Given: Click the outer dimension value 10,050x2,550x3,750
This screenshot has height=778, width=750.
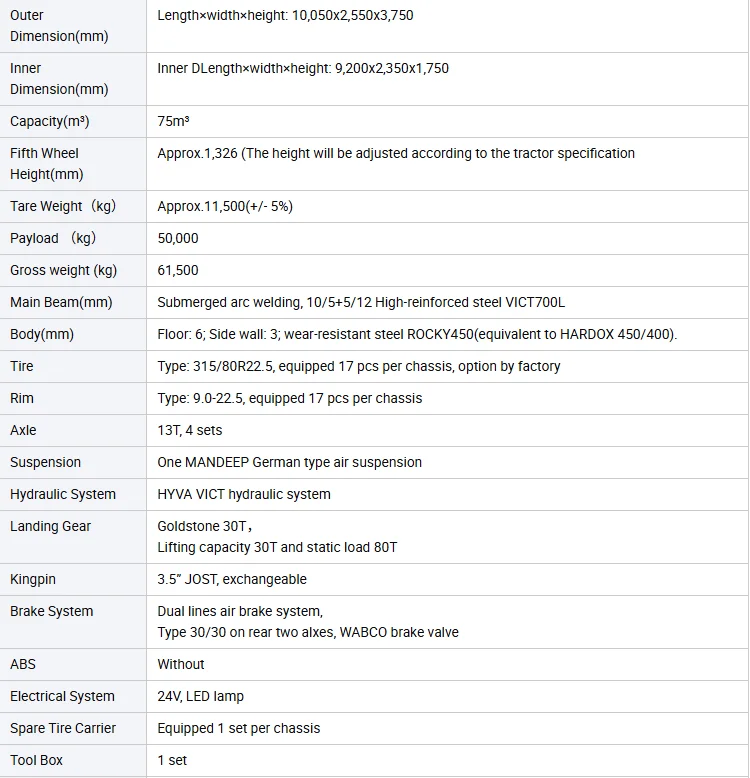Looking at the screenshot, I should (285, 16).
